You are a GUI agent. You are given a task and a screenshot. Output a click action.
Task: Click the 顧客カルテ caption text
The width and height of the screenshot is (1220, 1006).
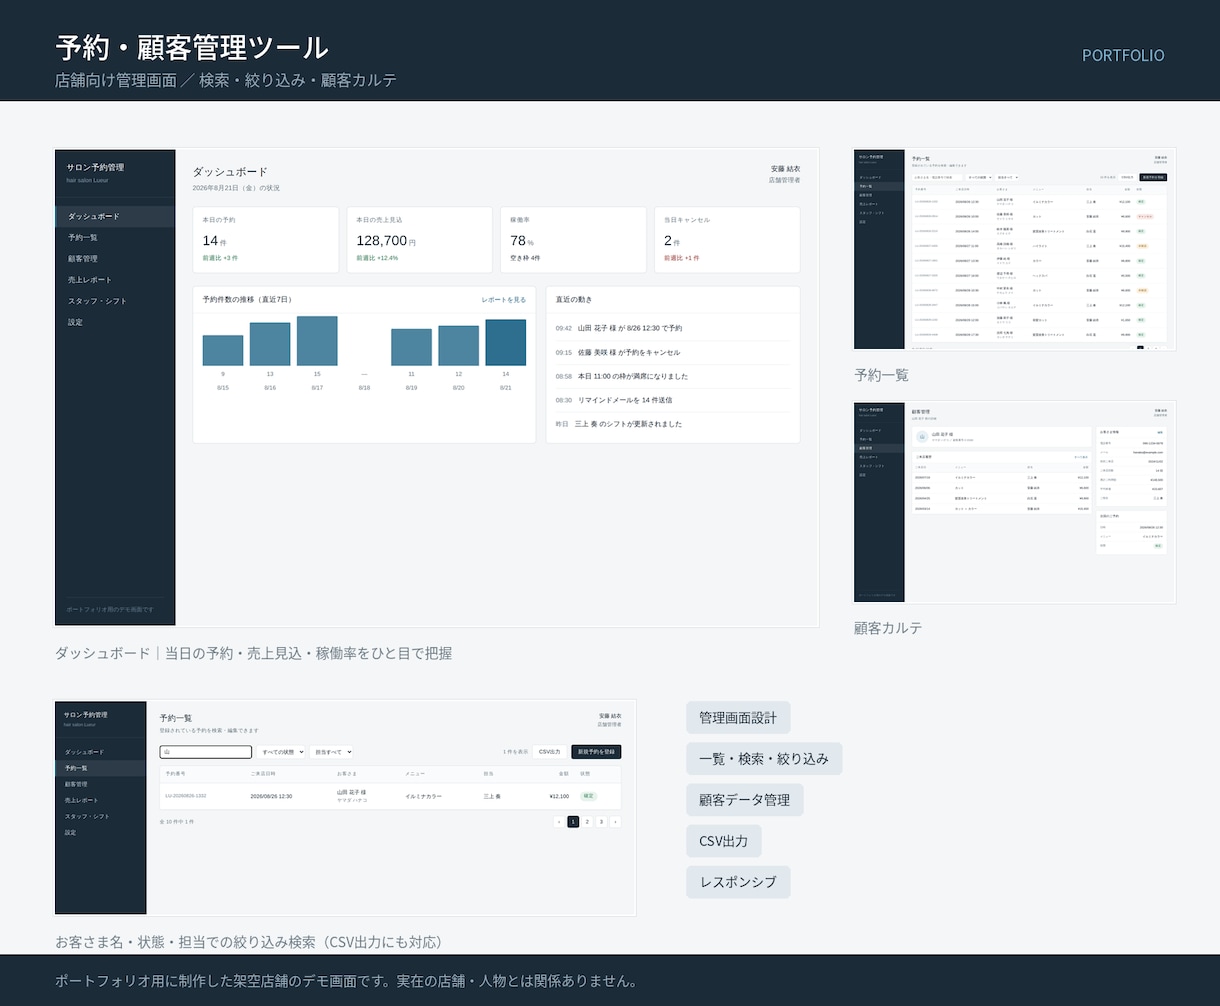point(888,628)
